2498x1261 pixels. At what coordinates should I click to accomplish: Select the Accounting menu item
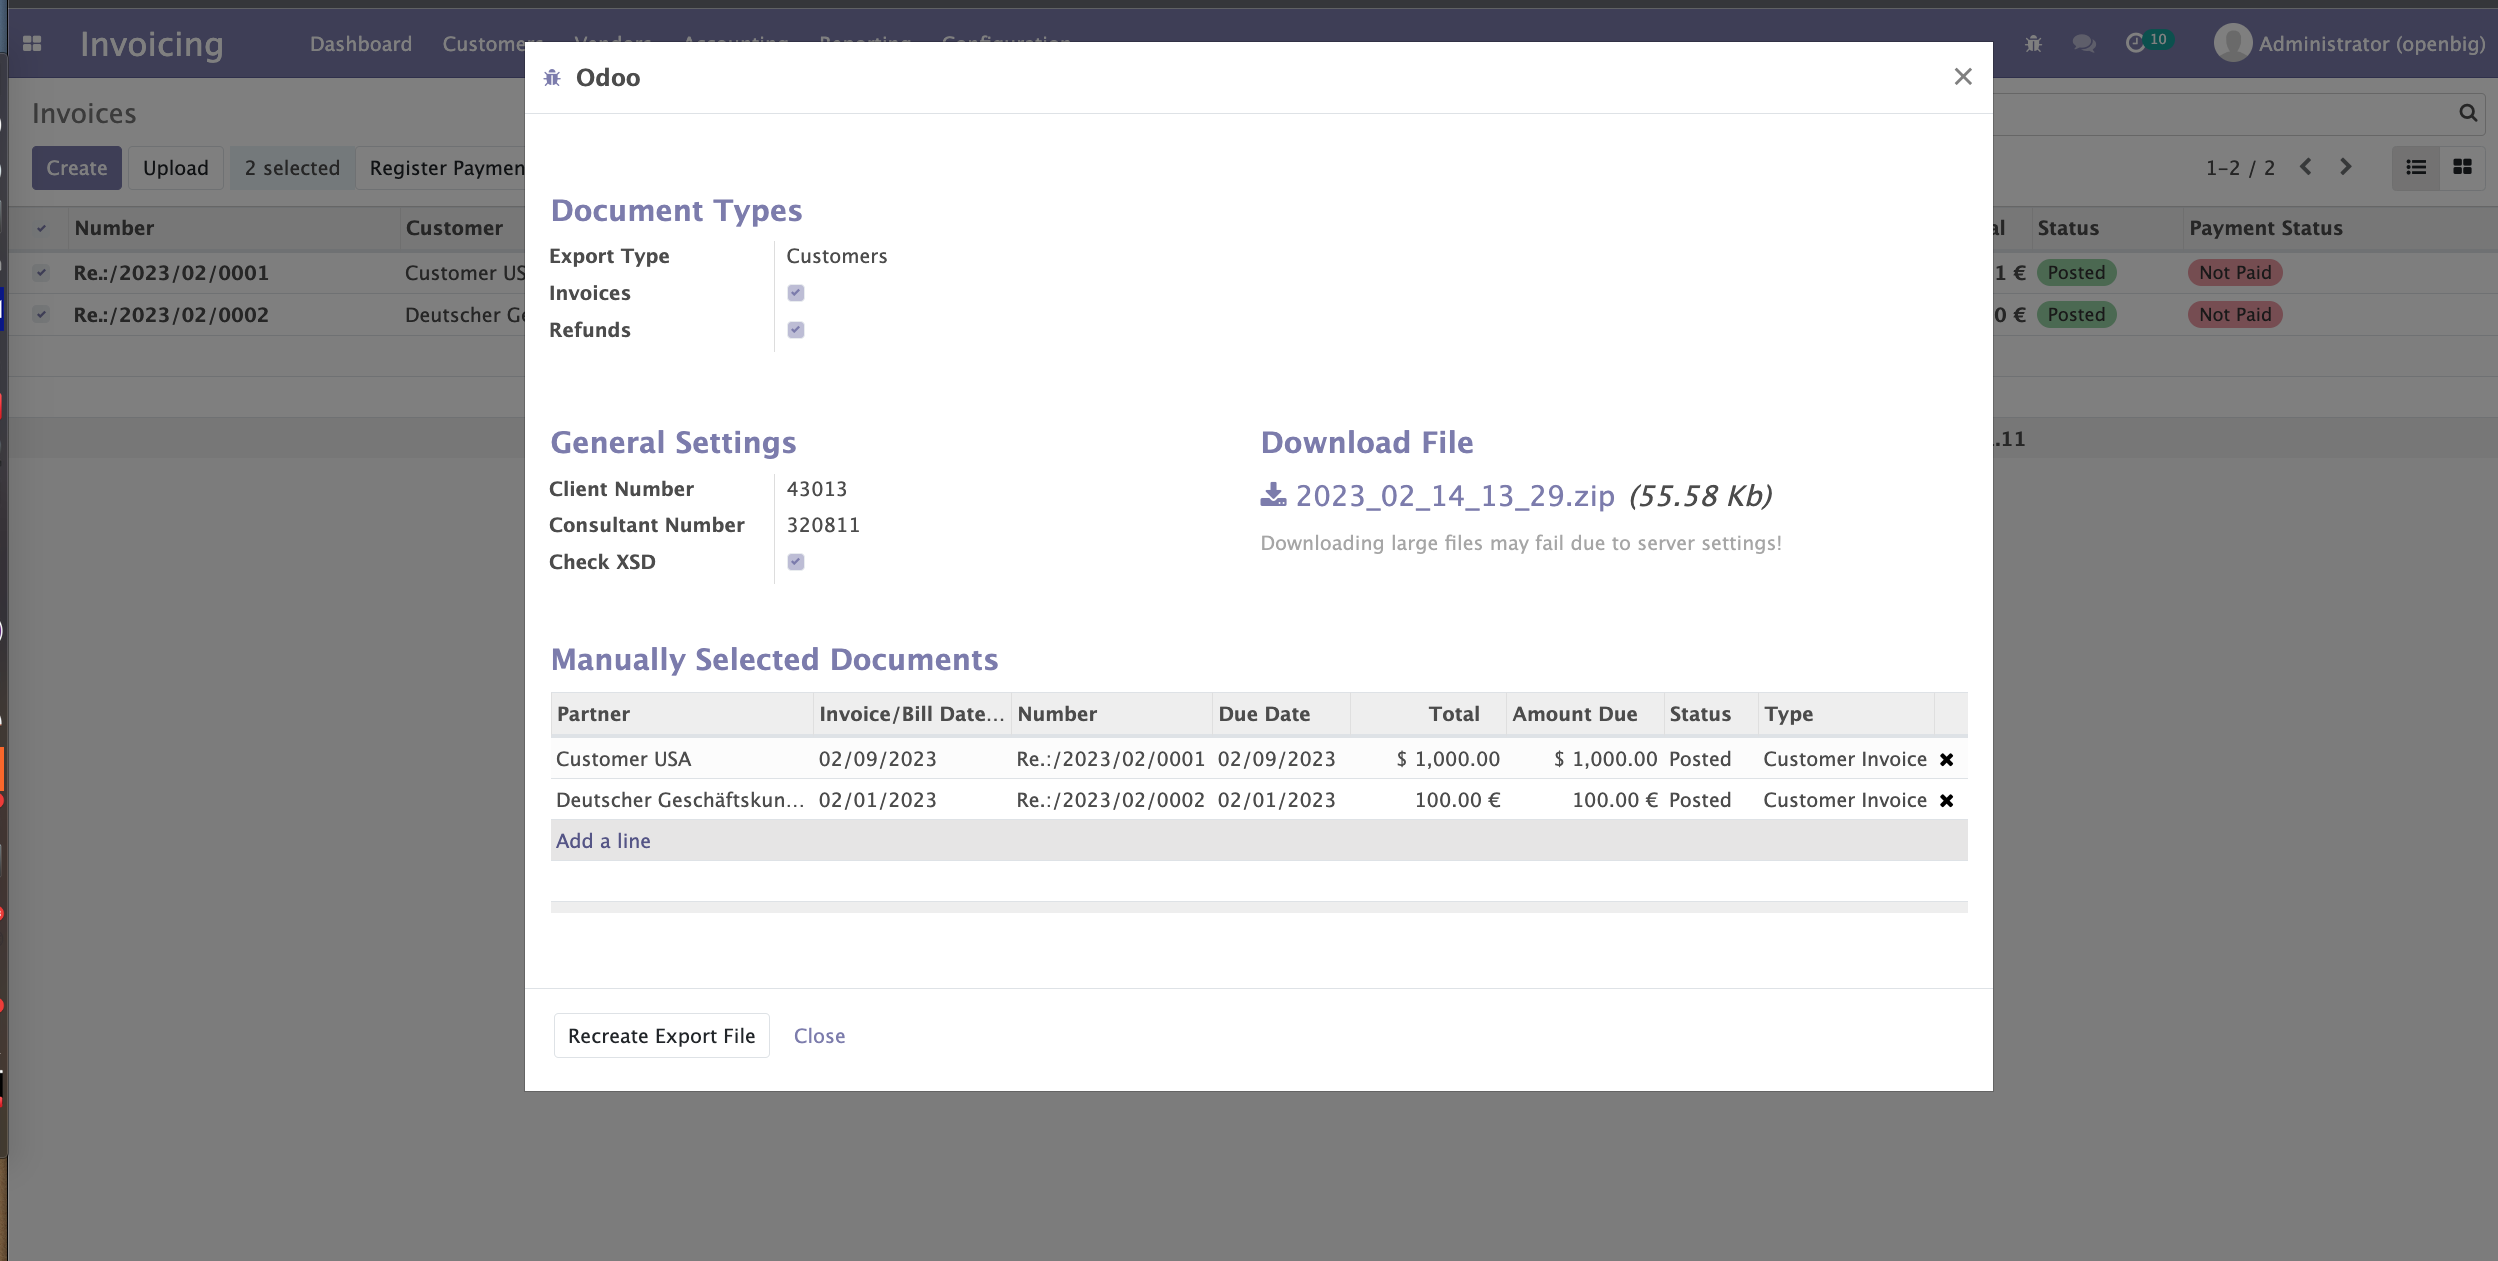coord(733,43)
